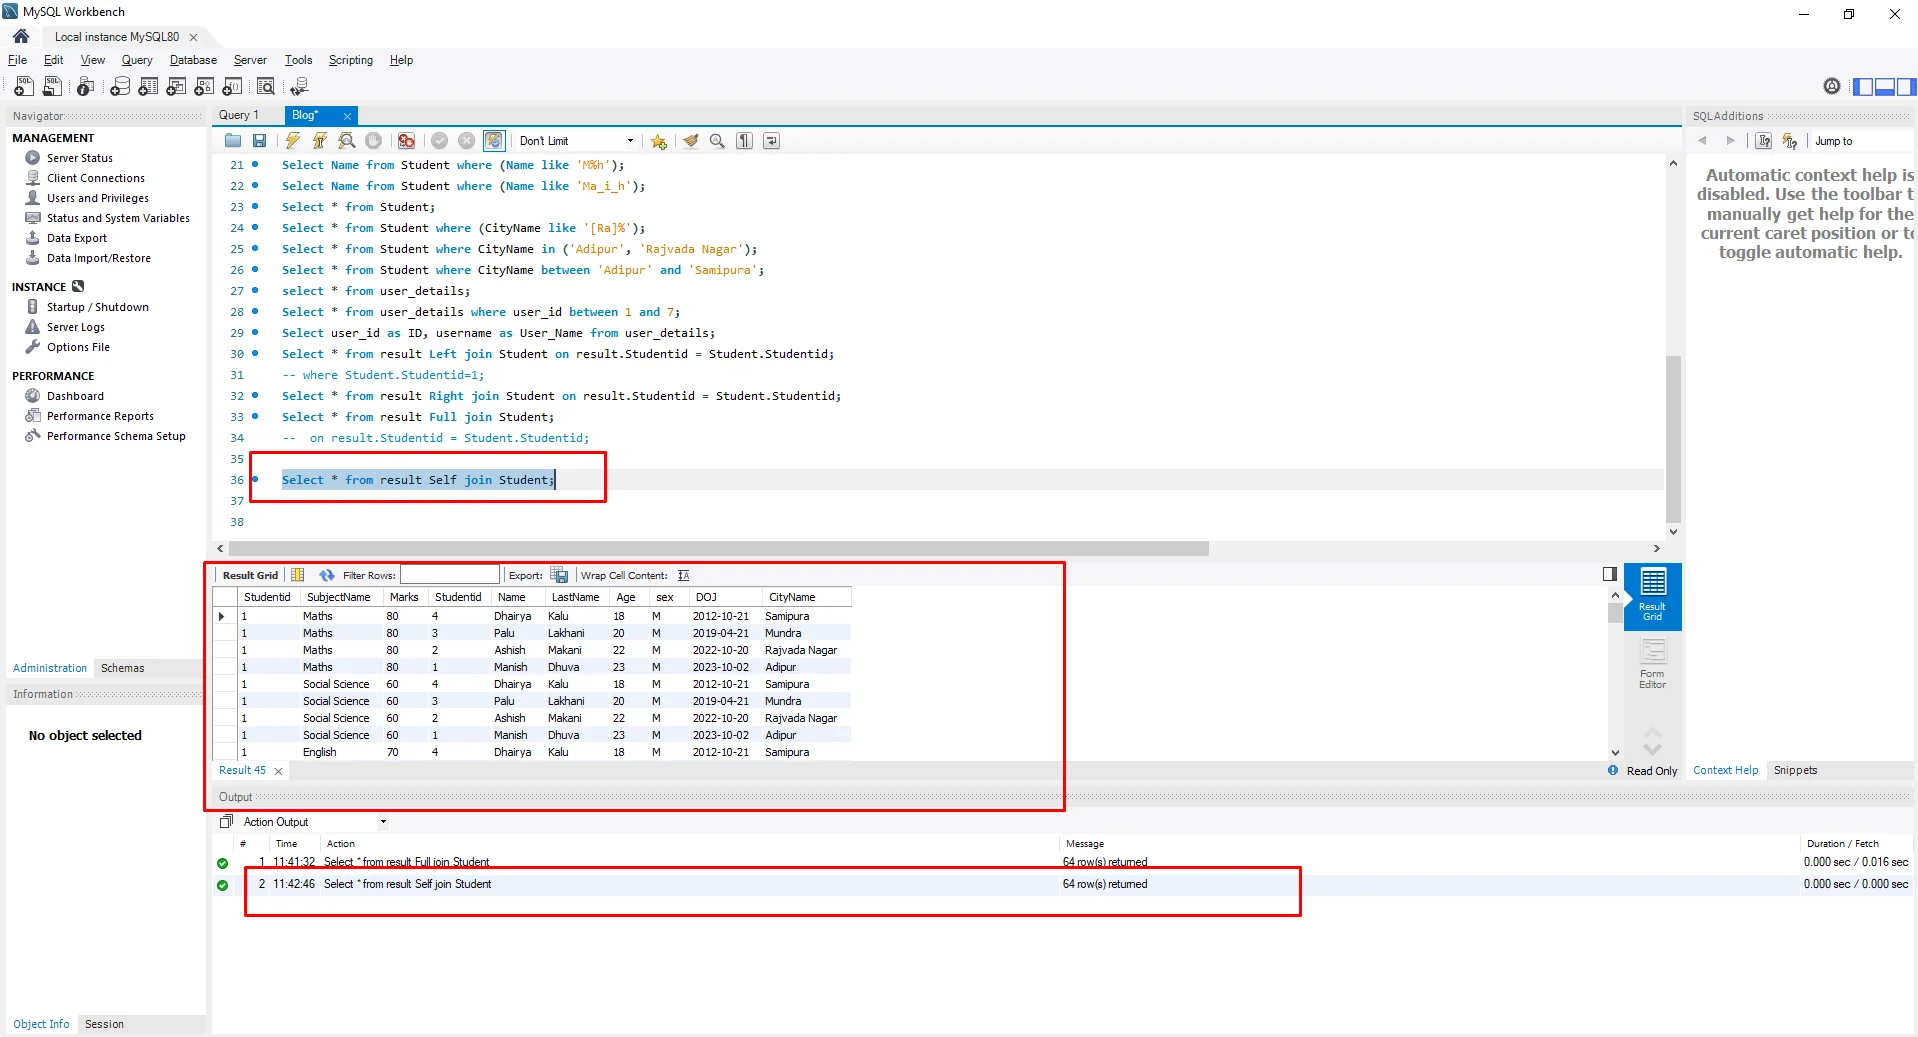Create a new schema in the connected server
Viewport: 1918px width, 1037px height.
coord(120,87)
